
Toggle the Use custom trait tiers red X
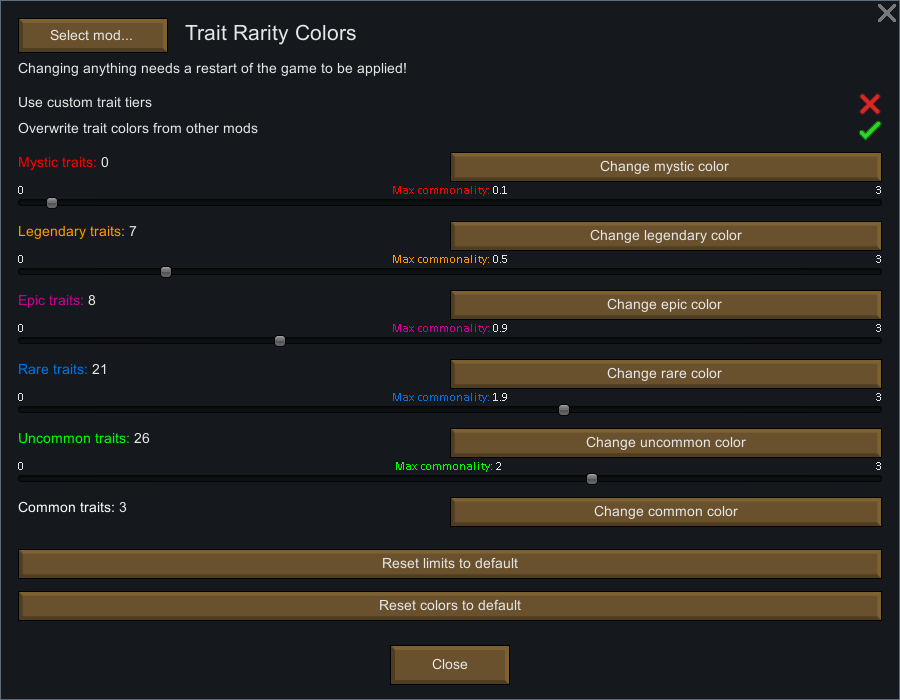[870, 104]
